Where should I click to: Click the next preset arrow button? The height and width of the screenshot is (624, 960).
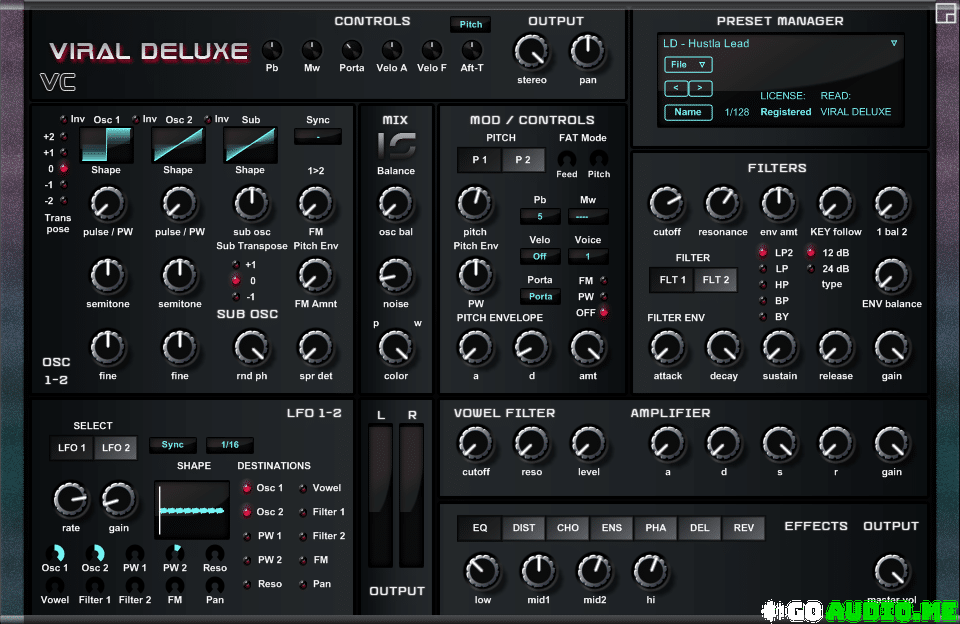tap(700, 88)
